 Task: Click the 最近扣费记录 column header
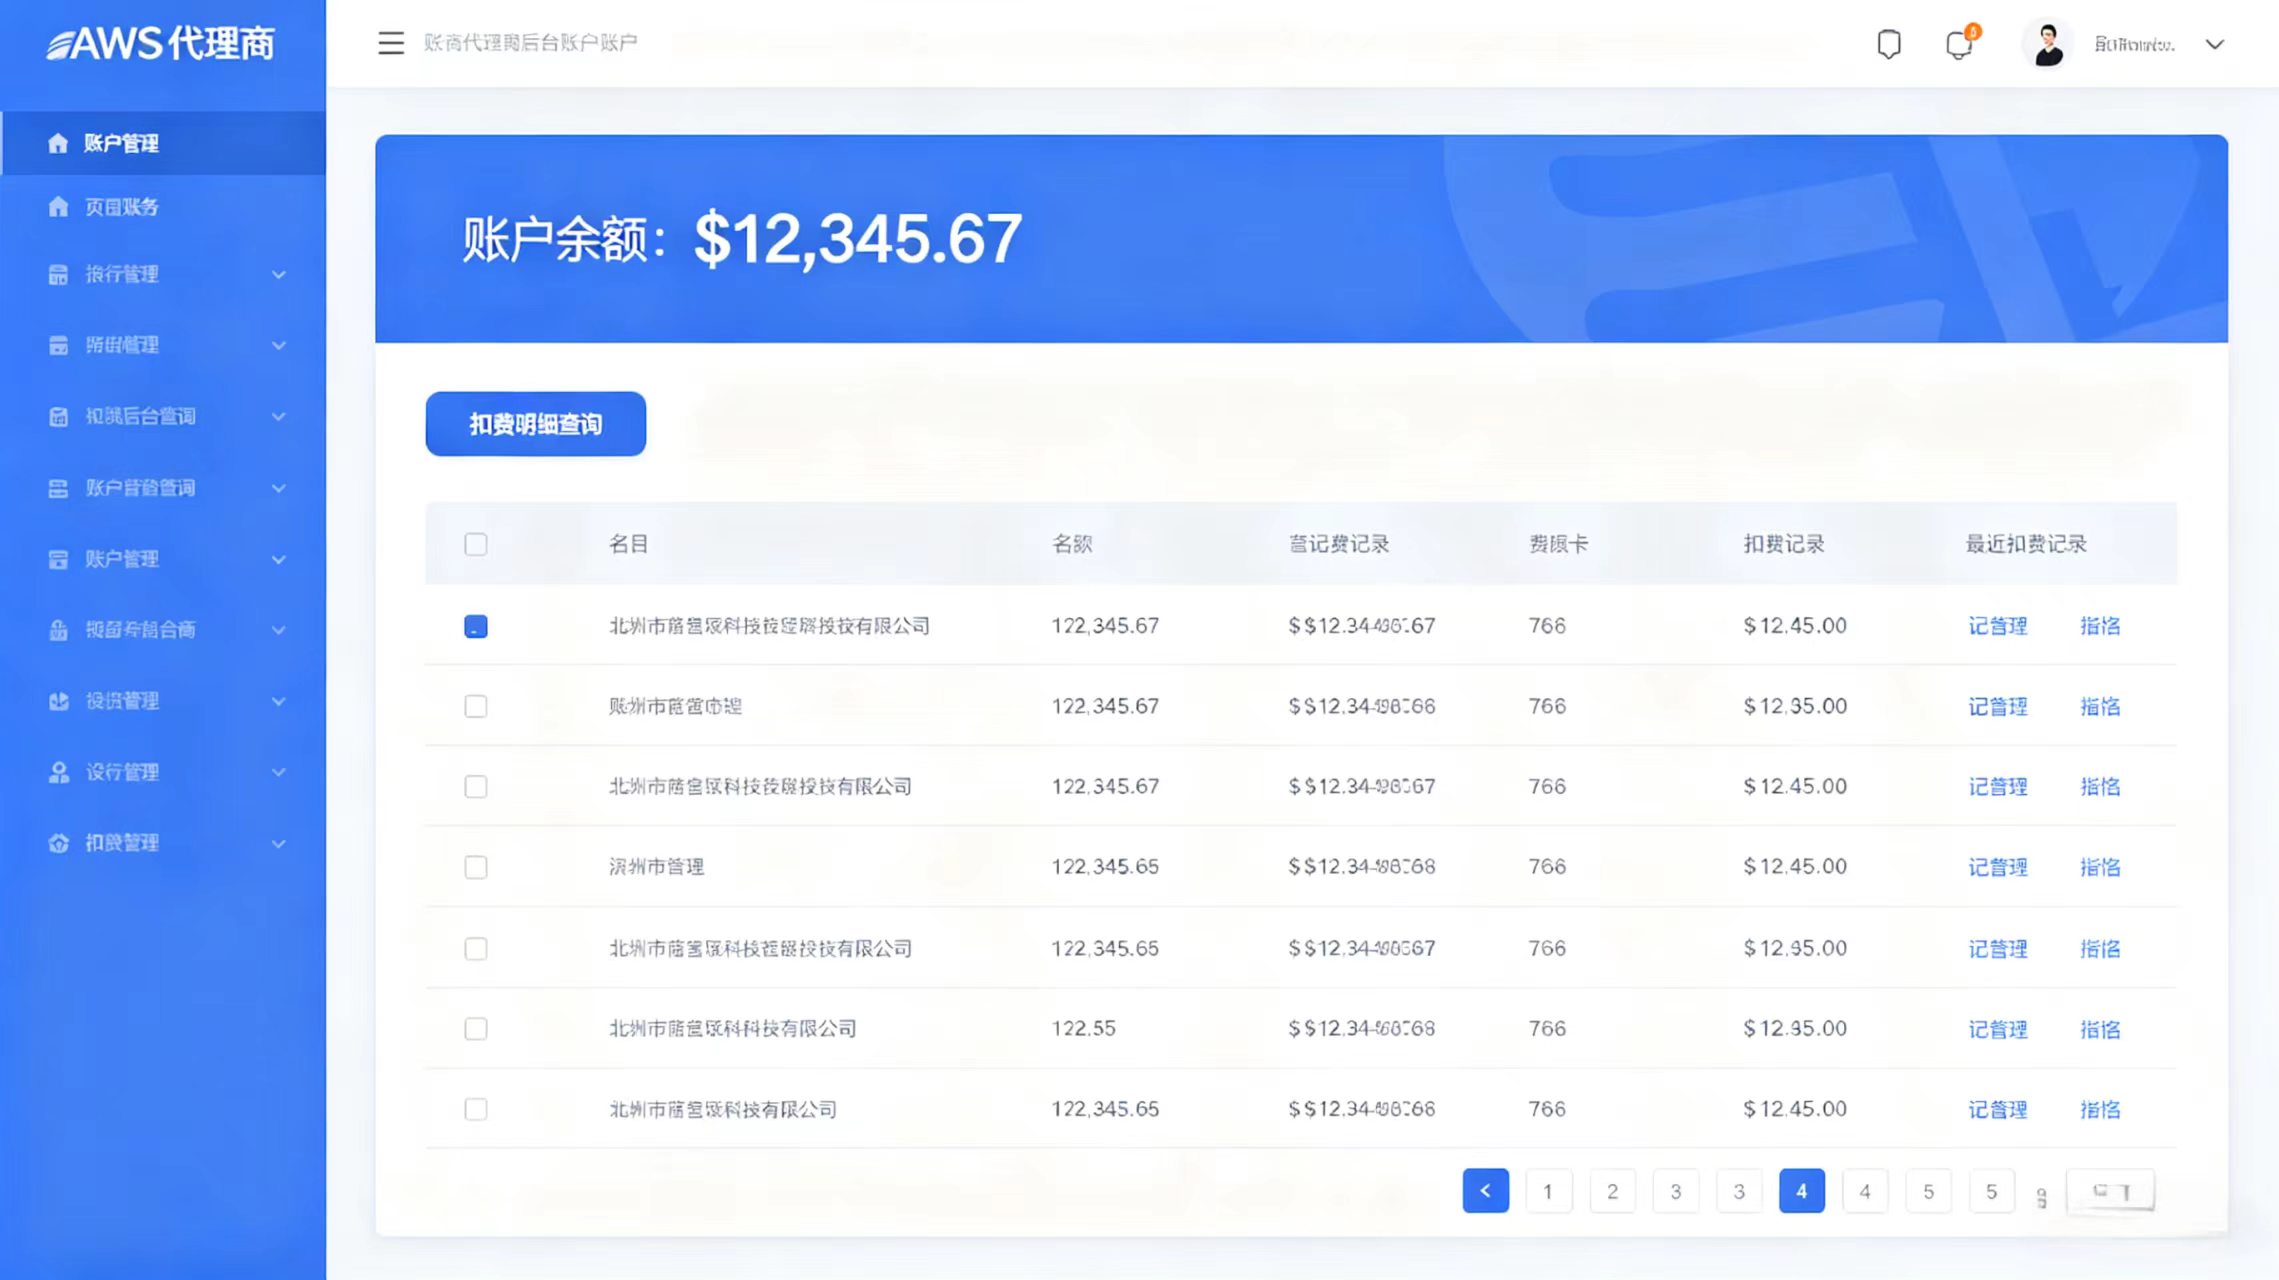coord(2026,544)
